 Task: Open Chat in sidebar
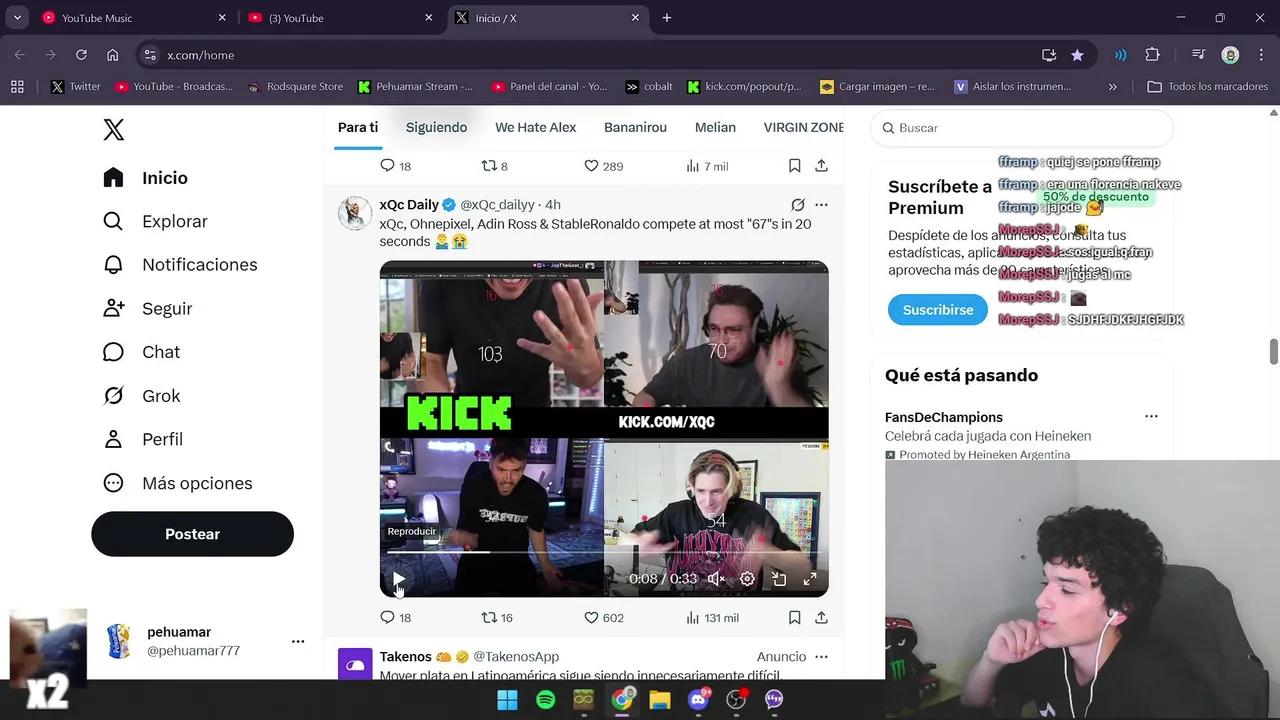click(x=142, y=352)
